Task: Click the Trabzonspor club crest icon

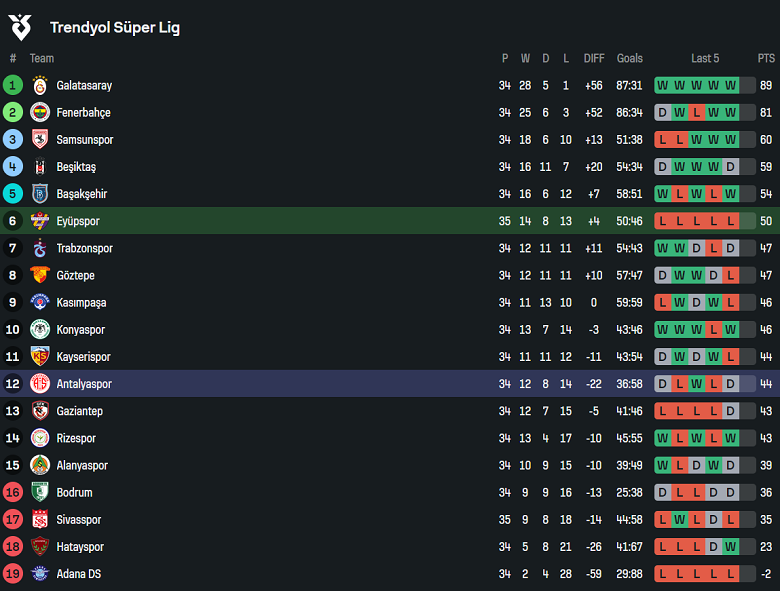Action: 40,248
